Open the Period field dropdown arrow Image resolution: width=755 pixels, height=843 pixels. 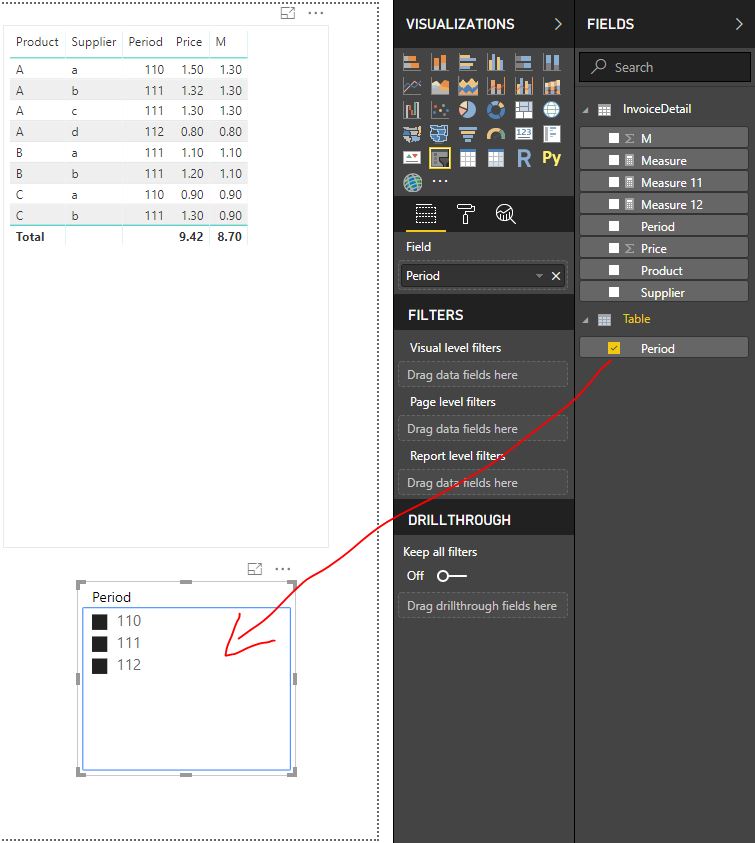click(539, 276)
